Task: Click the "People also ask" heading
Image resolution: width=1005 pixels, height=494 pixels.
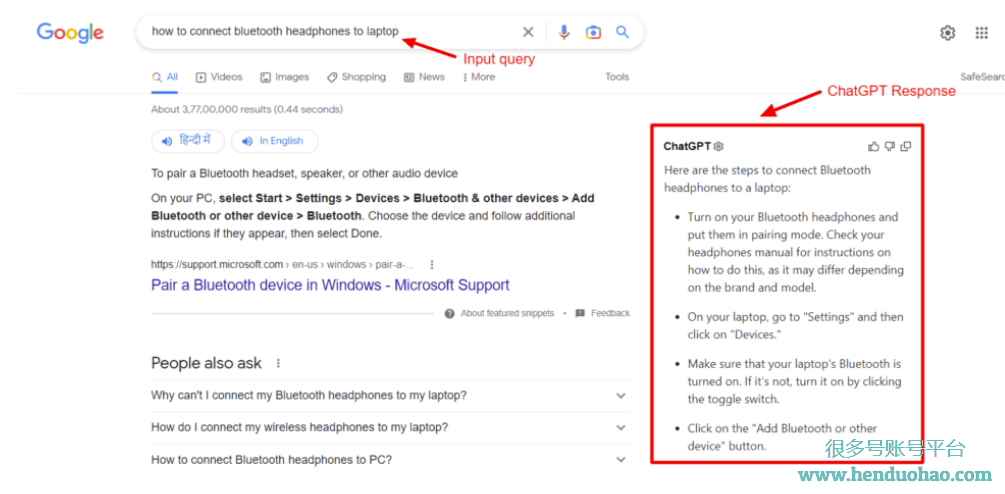Action: coord(206,363)
